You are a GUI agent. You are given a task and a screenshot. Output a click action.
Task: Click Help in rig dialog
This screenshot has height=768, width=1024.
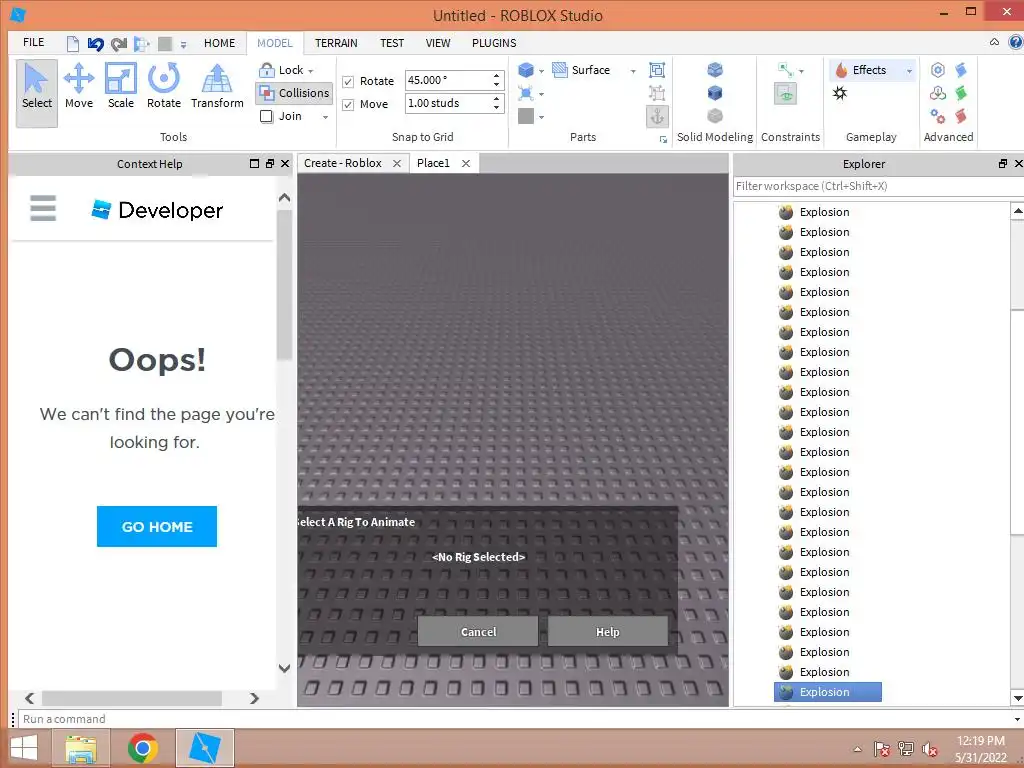(x=607, y=632)
